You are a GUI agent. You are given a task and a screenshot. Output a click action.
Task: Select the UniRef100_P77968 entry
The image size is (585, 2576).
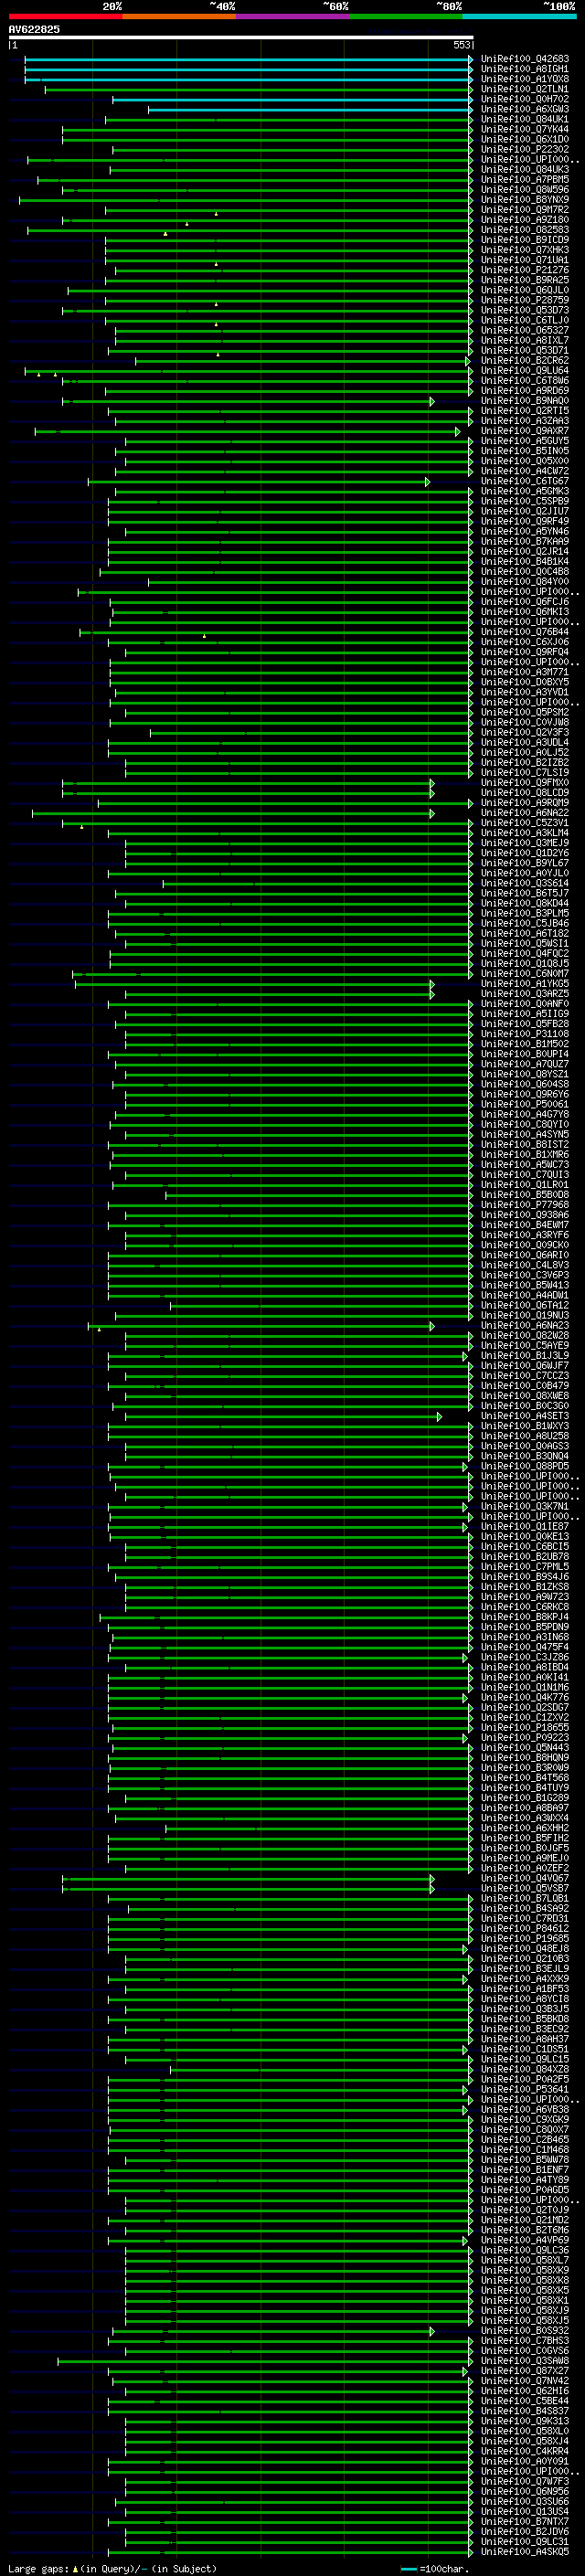tap(525, 1205)
